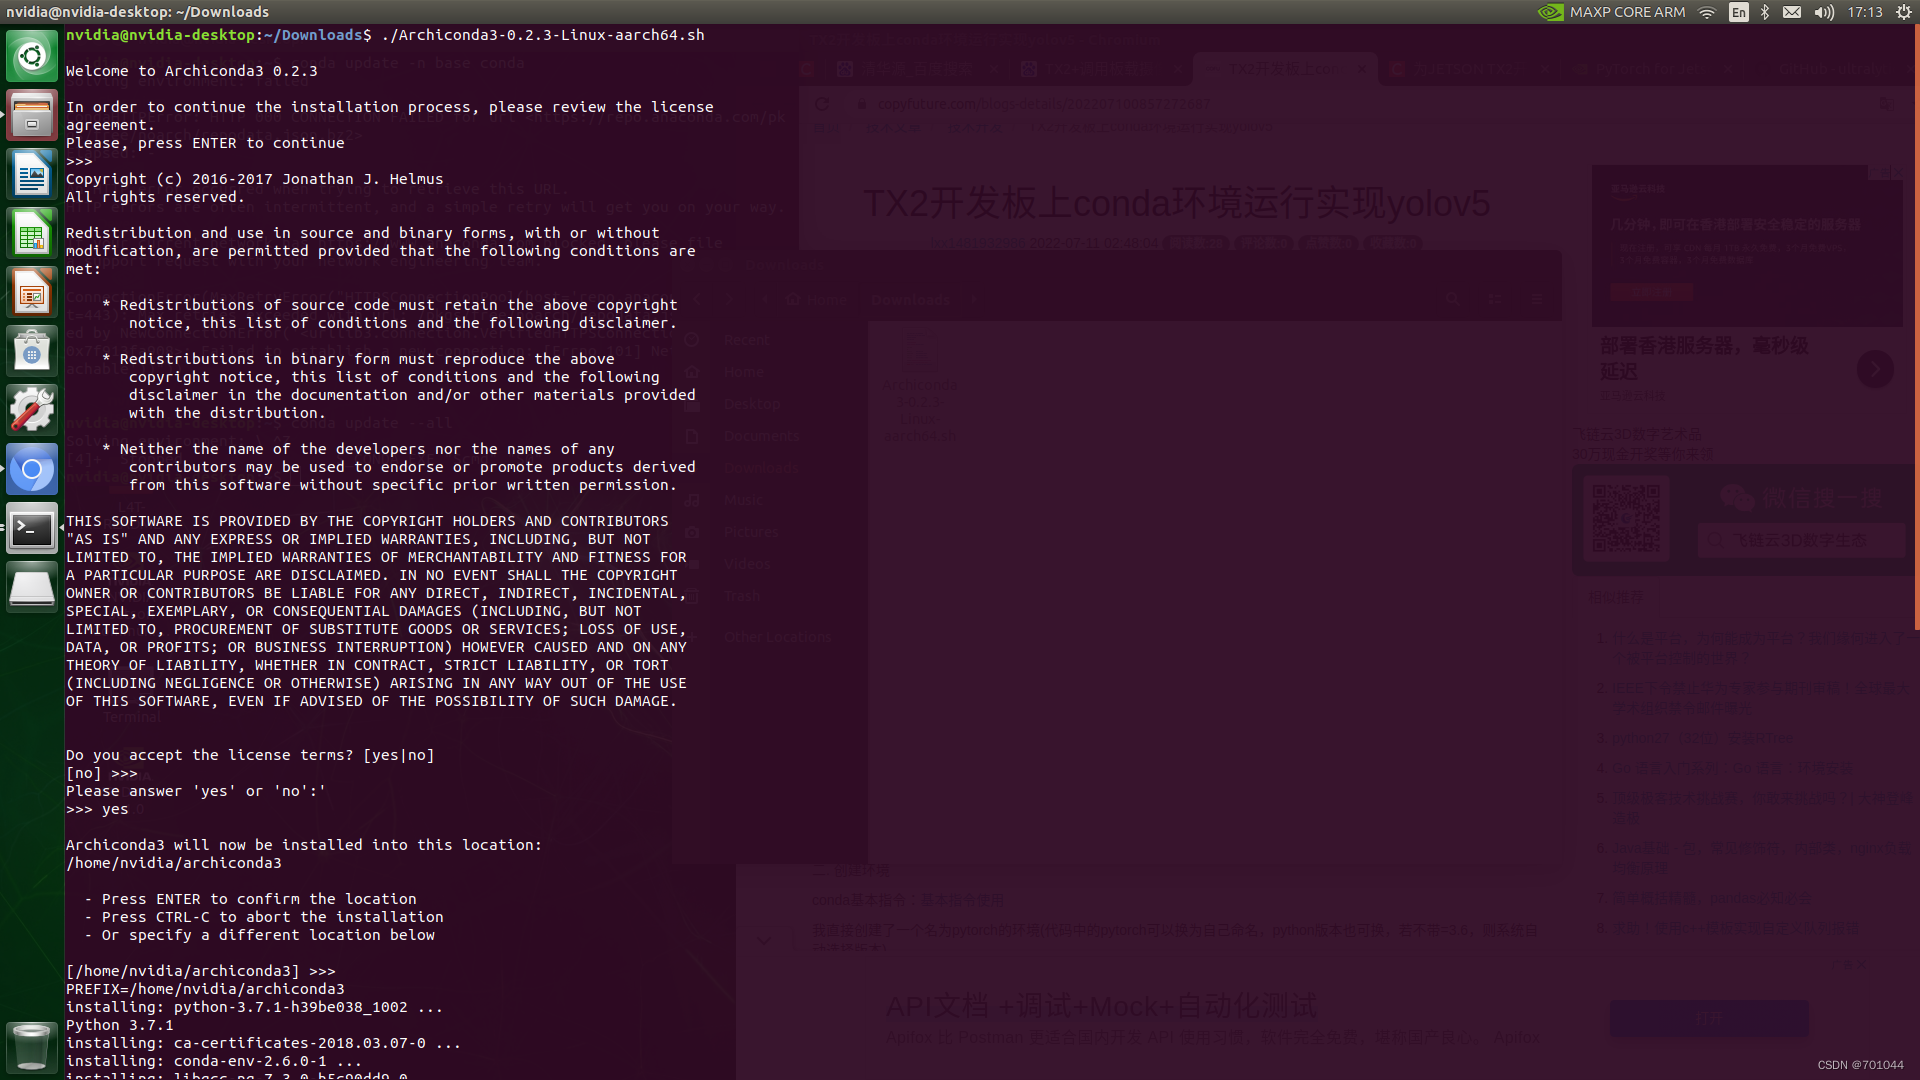Click the chevron after the Downloads breadcrumb
The image size is (1920, 1080).
pos(975,299)
